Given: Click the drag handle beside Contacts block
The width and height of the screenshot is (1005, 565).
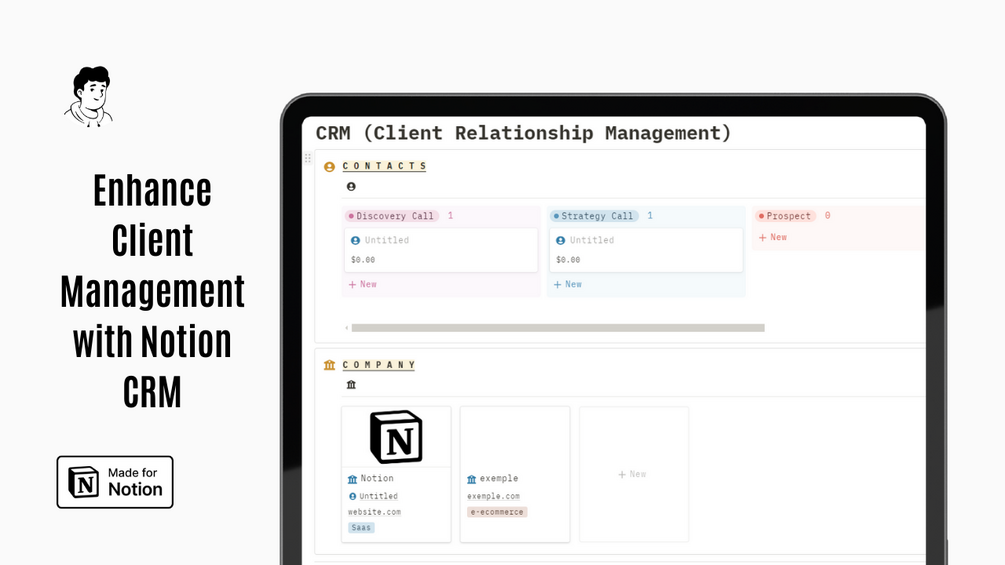Looking at the screenshot, I should click(308, 158).
